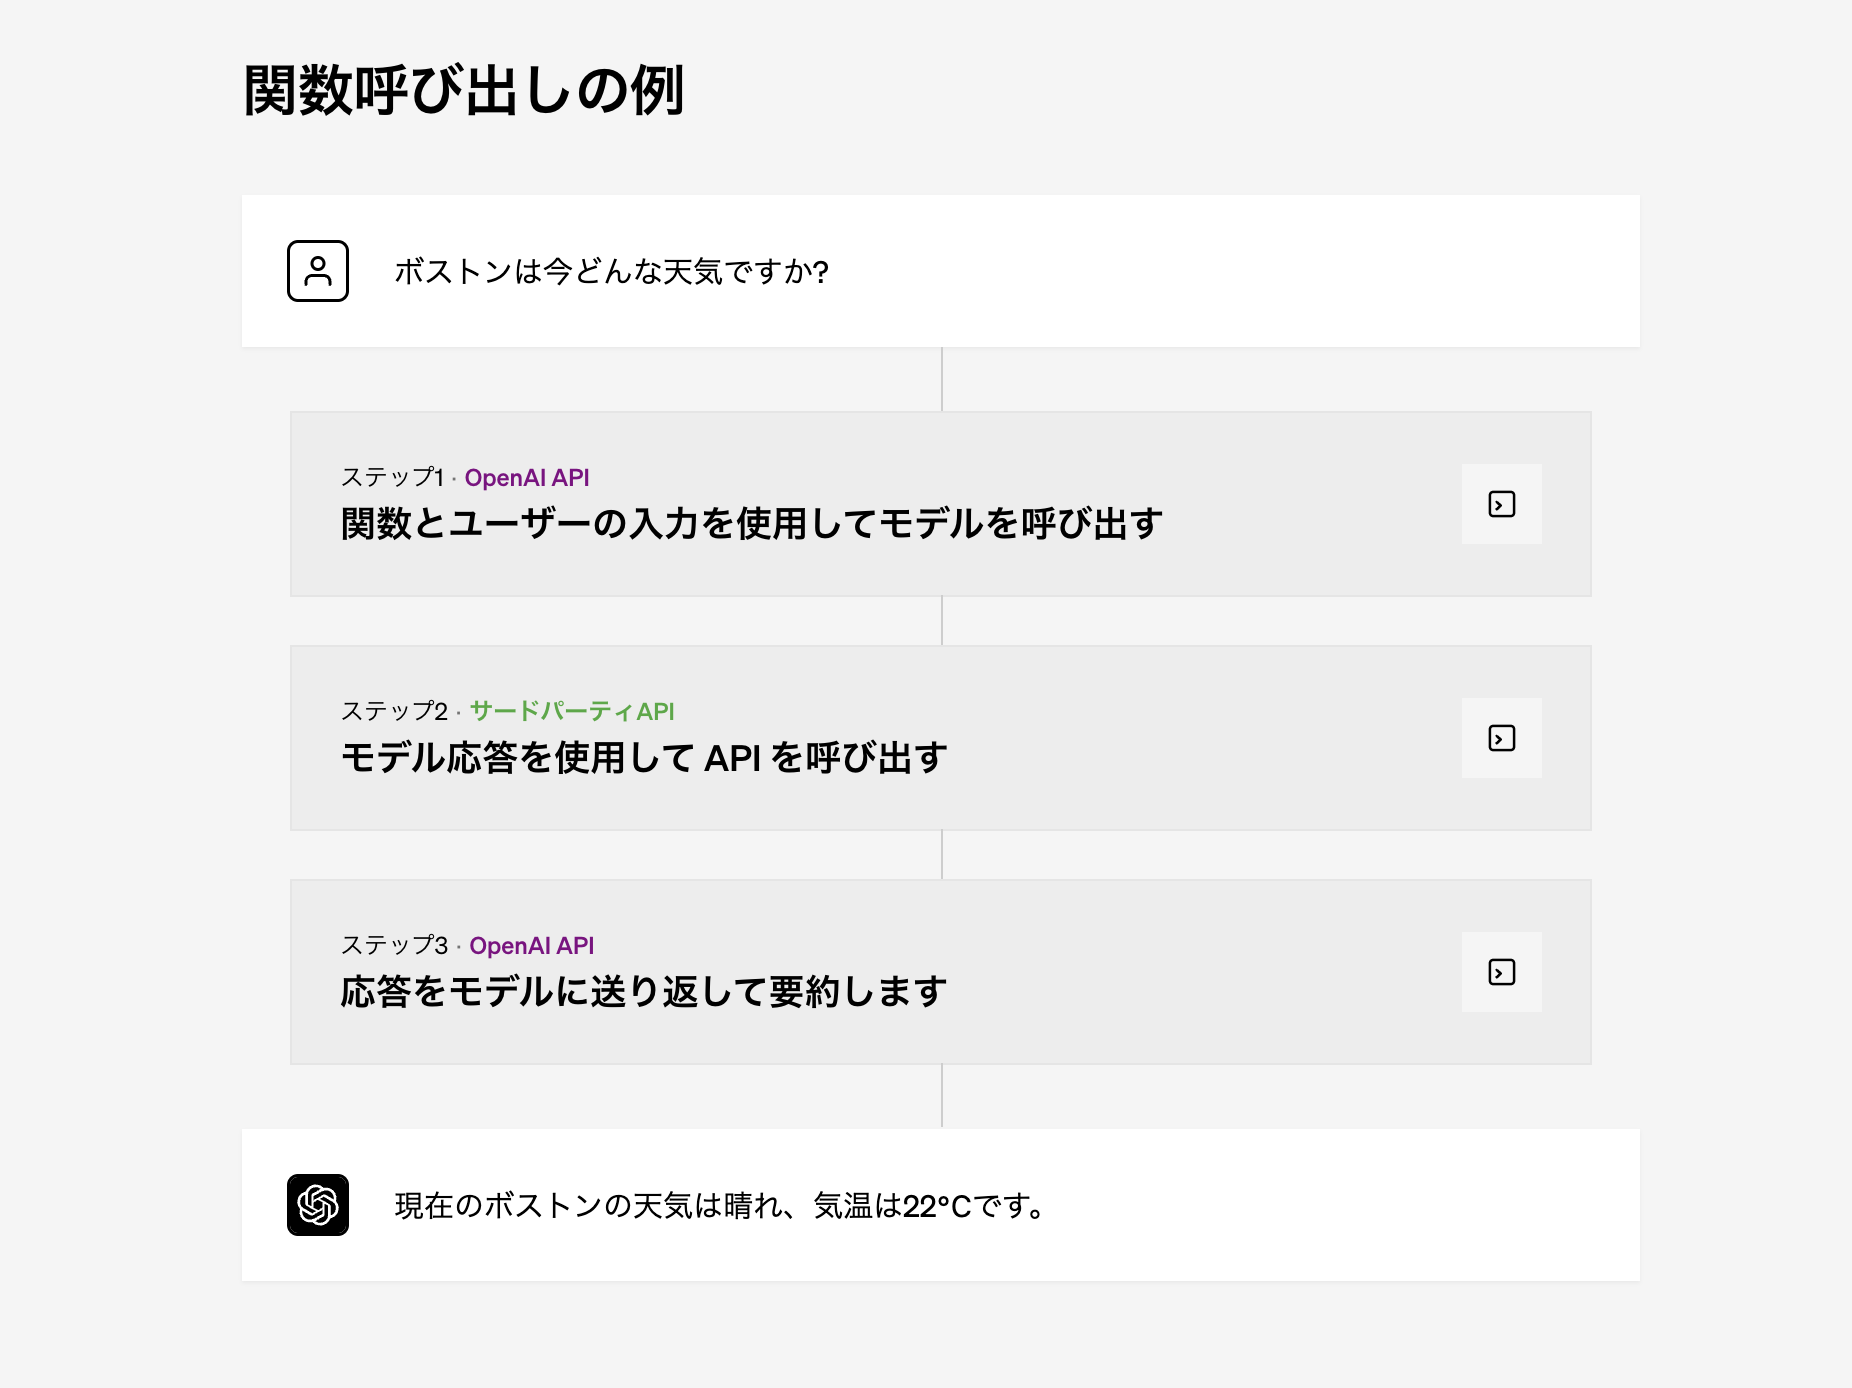Viewport: 1852px width, 1388px height.
Task: Select the title モデル応答を使用して API を呼び出す
Action: (644, 758)
